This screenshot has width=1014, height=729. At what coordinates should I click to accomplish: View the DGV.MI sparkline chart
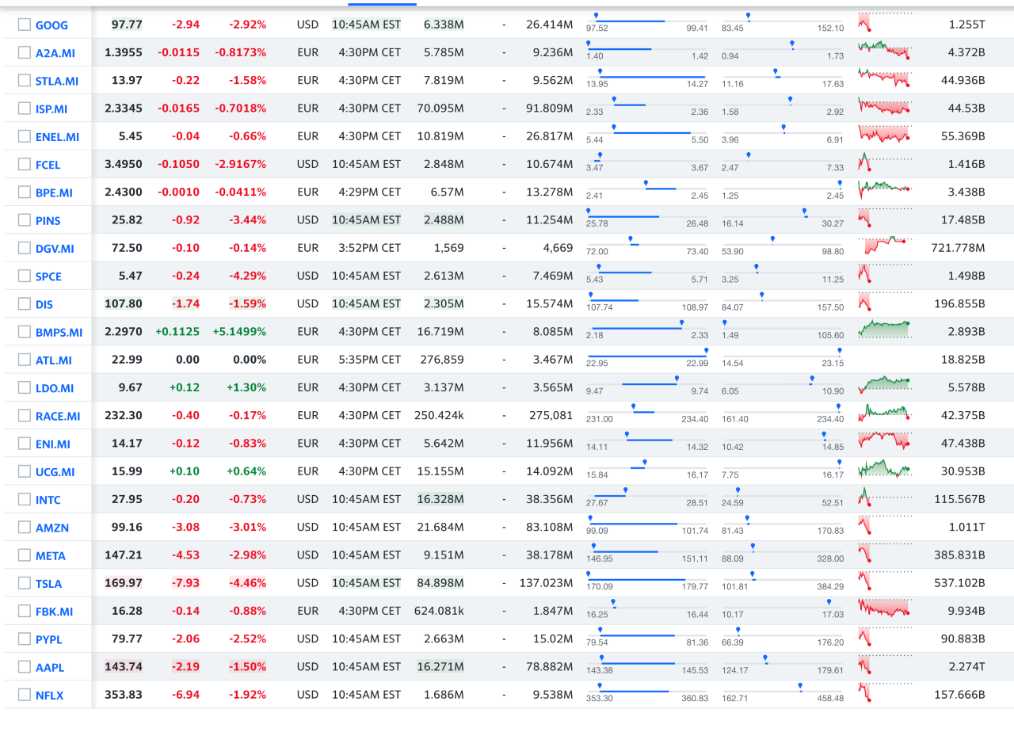point(883,246)
